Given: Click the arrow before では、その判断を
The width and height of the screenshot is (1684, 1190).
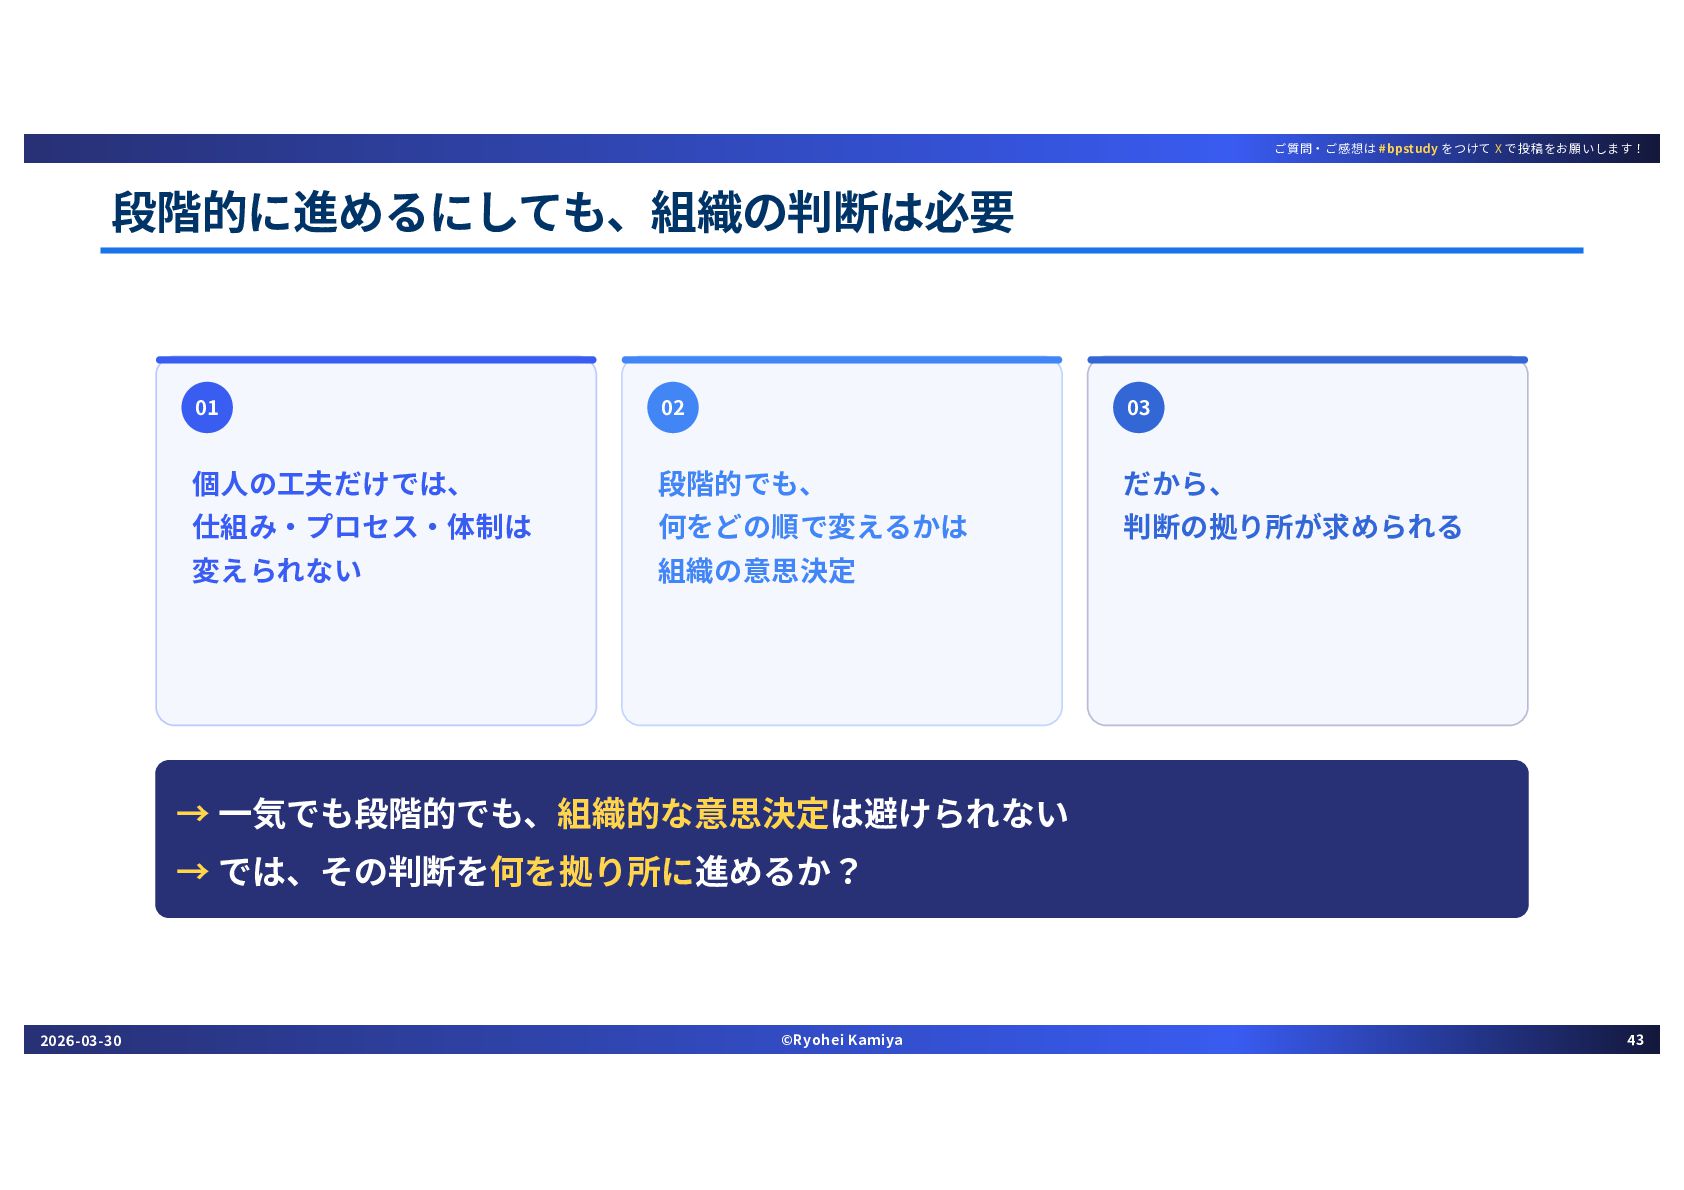Looking at the screenshot, I should (x=192, y=871).
